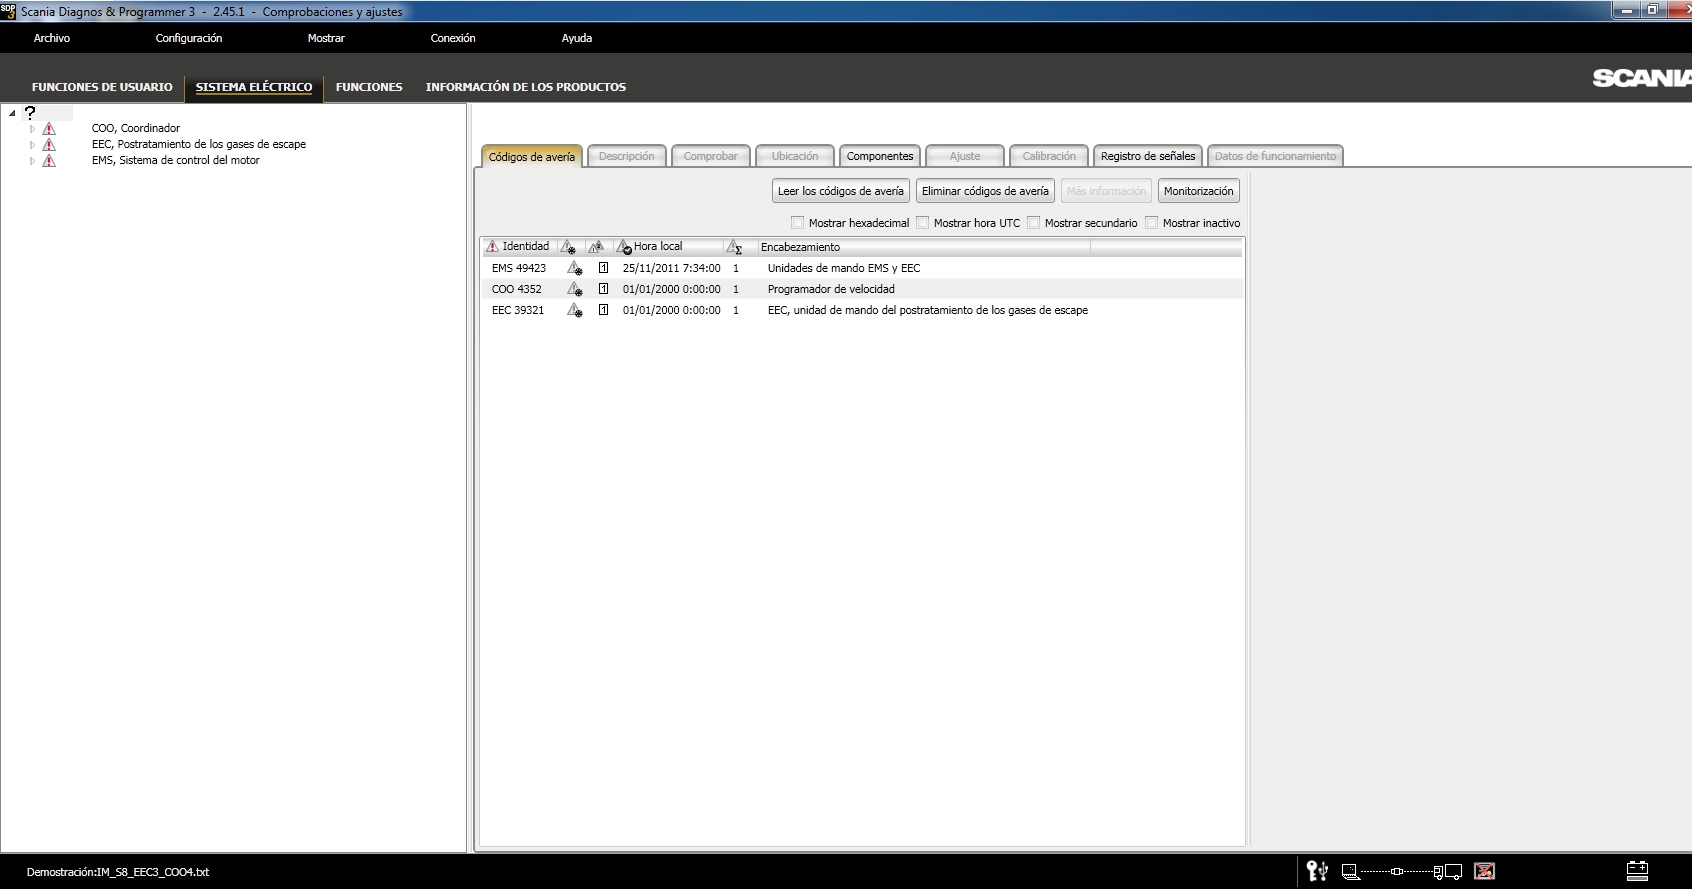Switch to FUNCIONES section

[x=369, y=87]
